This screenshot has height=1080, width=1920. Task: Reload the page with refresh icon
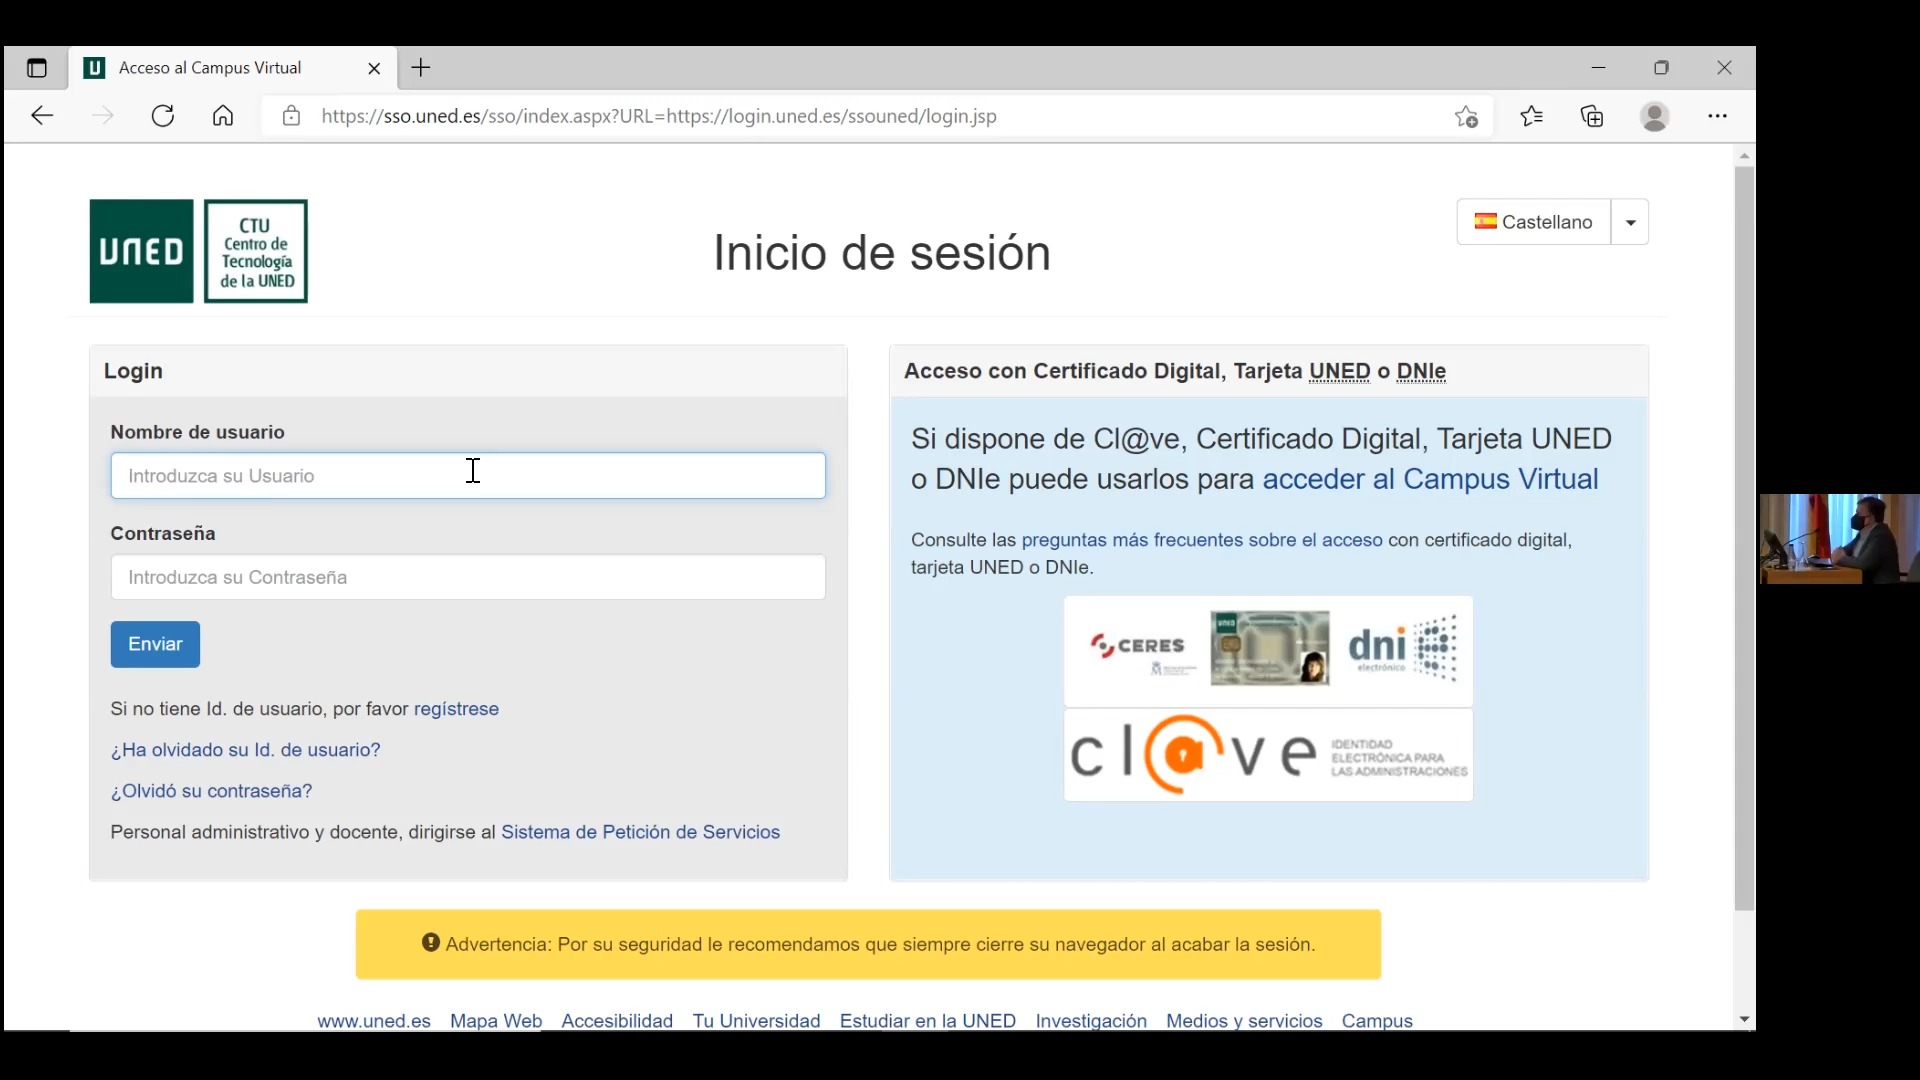[x=163, y=116]
